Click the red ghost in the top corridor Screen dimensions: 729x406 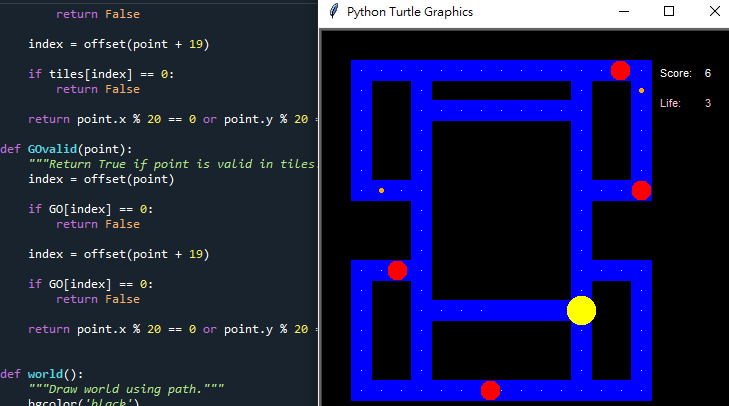tap(620, 71)
